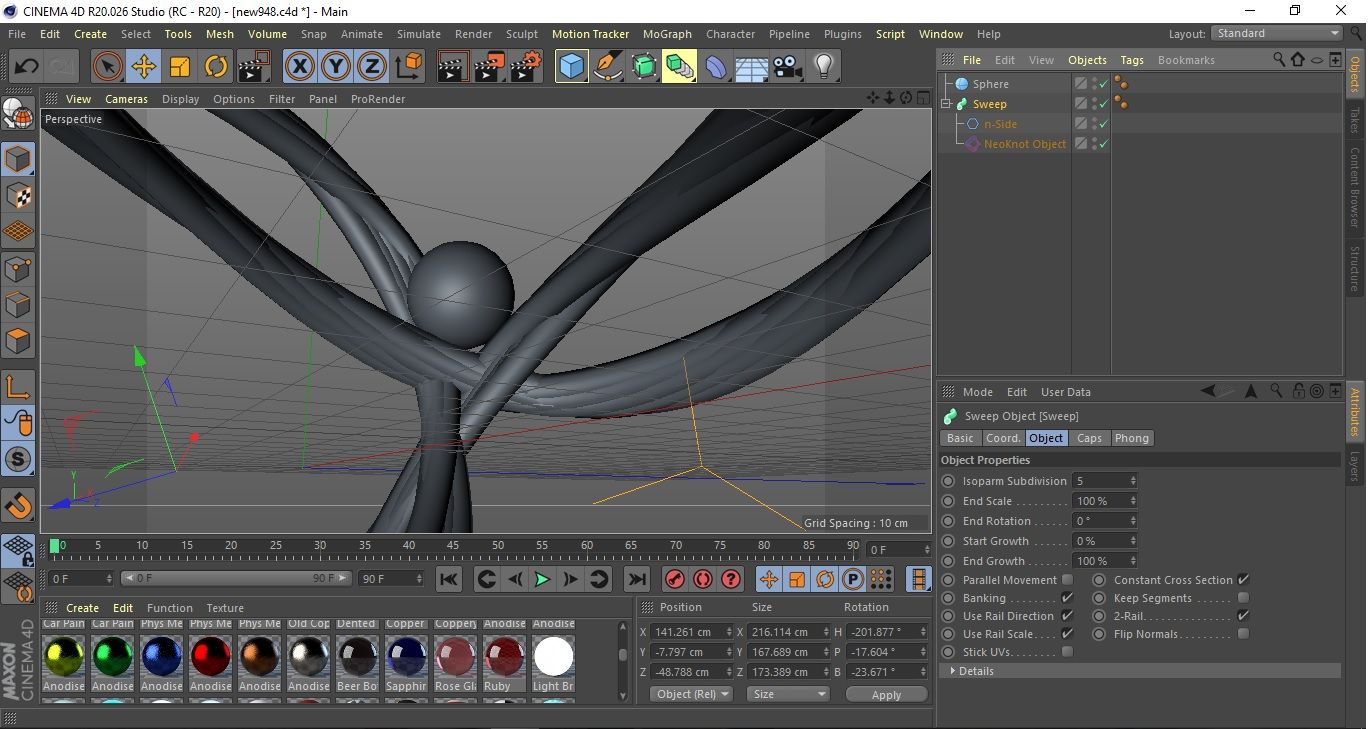
Task: Select the NeoKnot Object in tree
Action: tap(1024, 144)
